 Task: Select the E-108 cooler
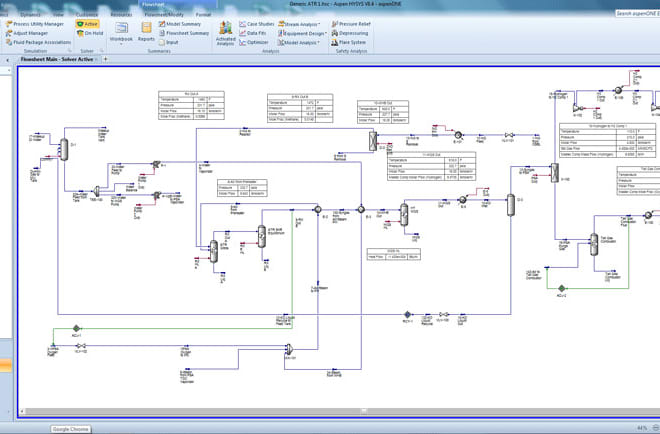click(619, 90)
